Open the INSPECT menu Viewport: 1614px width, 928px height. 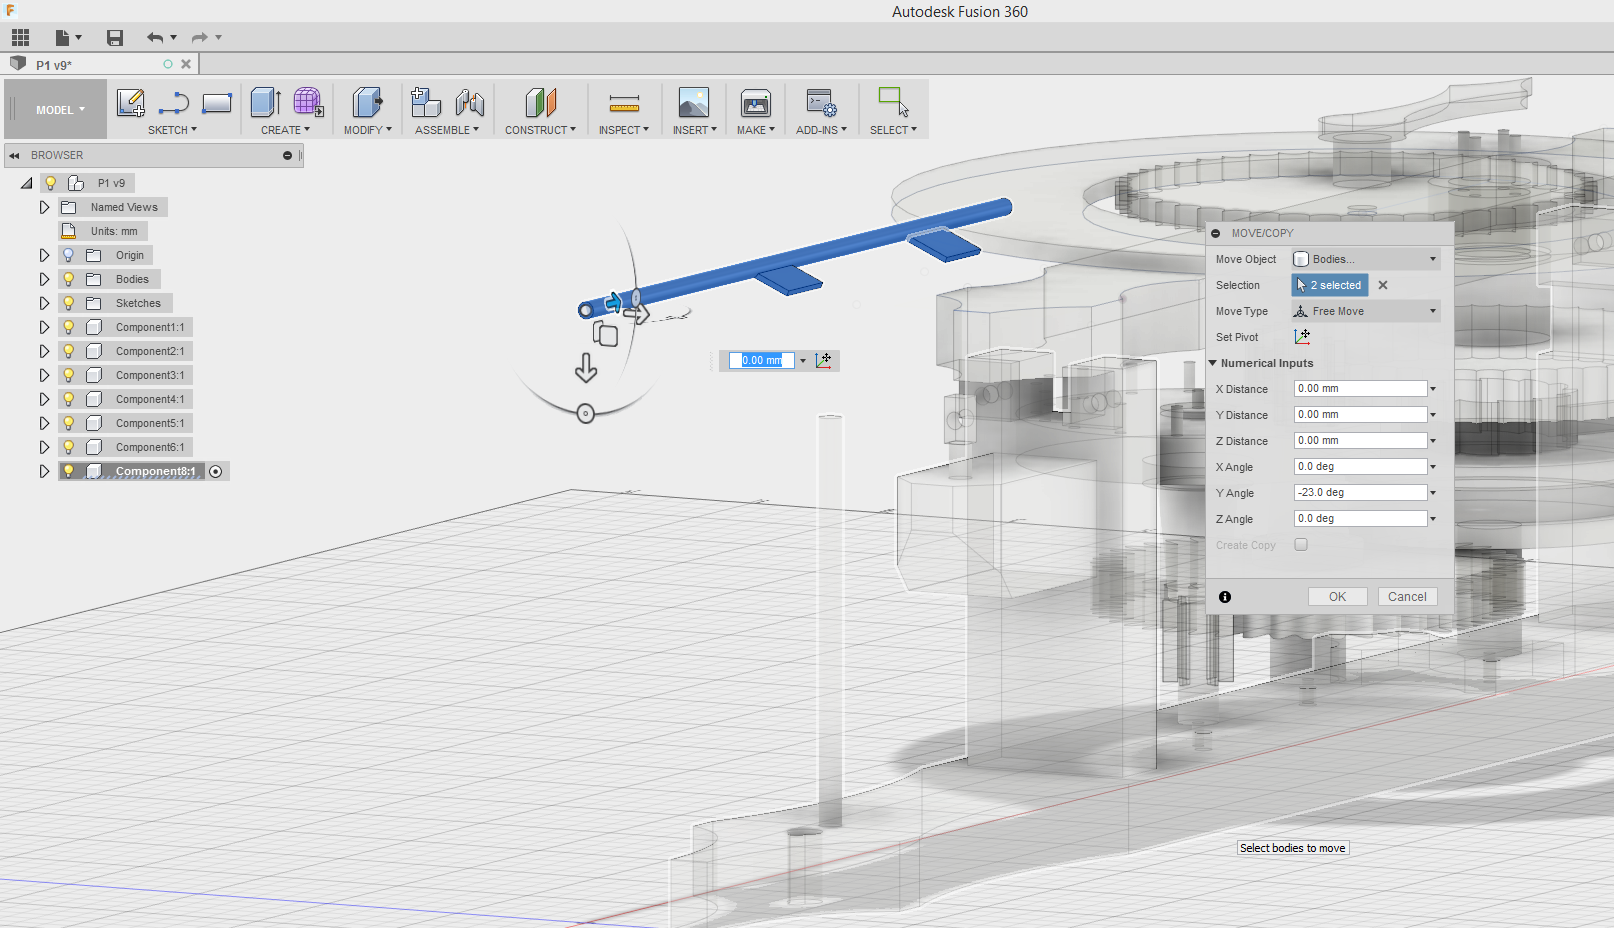tap(624, 130)
